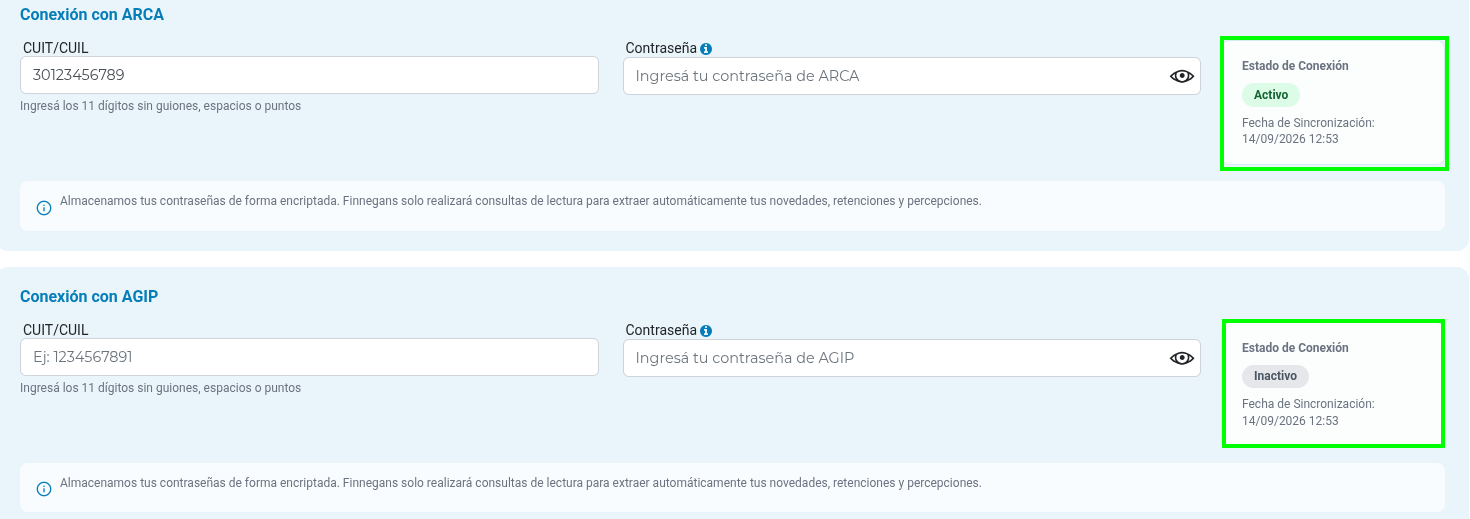The width and height of the screenshot is (1470, 519).
Task: Click the encryption note text in ARCA section
Action: click(x=520, y=201)
